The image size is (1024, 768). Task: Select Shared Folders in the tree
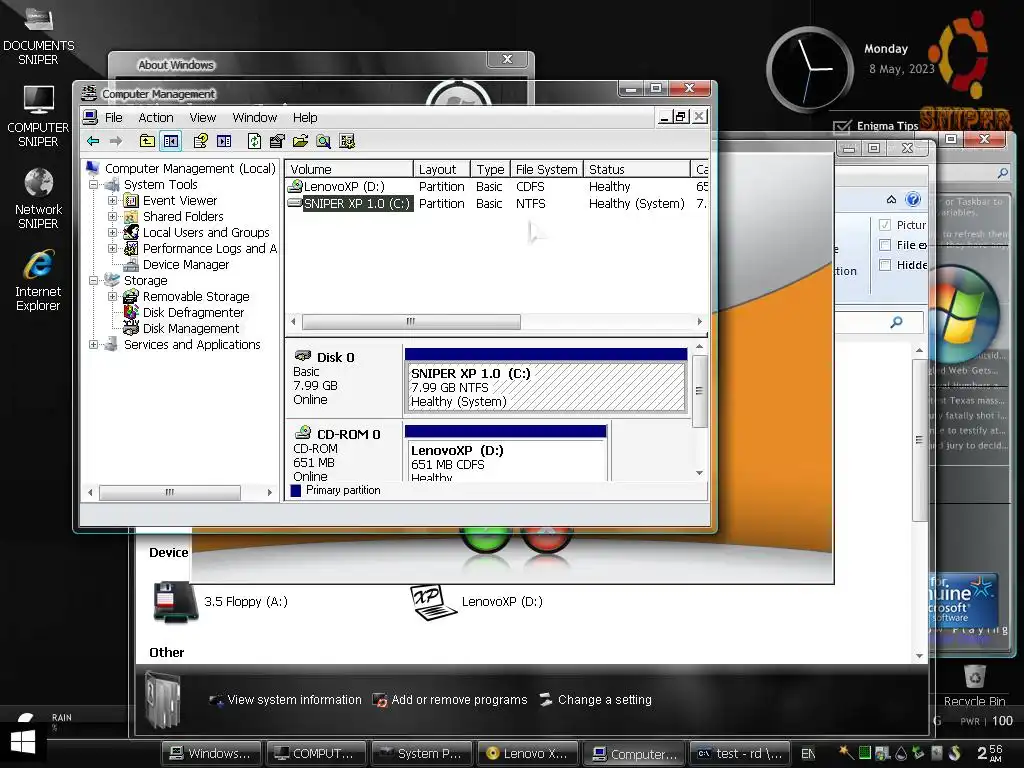(183, 216)
